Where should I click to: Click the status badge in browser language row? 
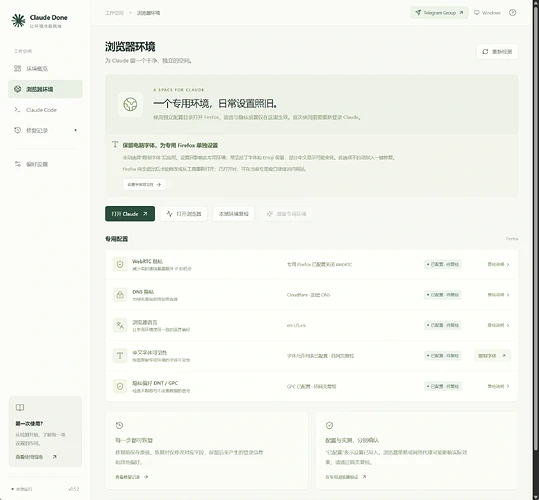coord(443,325)
